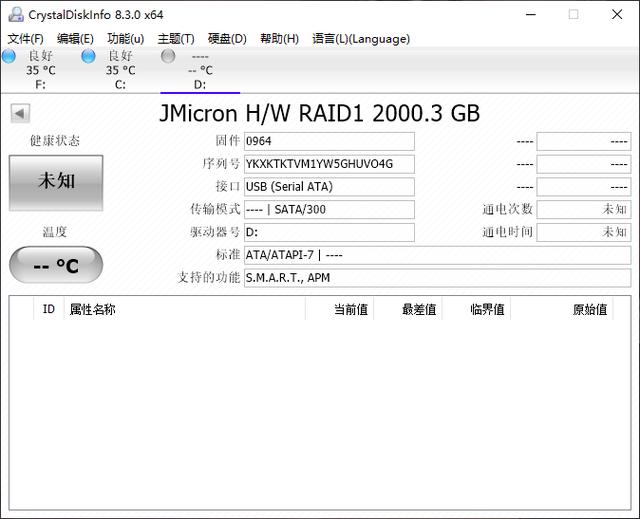The width and height of the screenshot is (640, 519).
Task: Click the 原始值 column header
Action: tap(562, 309)
